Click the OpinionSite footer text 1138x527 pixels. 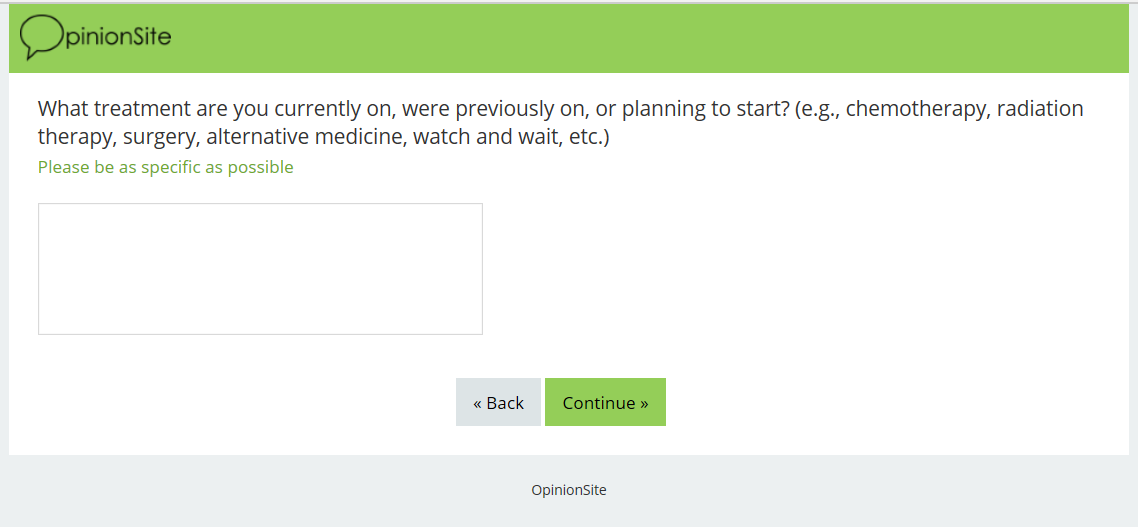568,490
